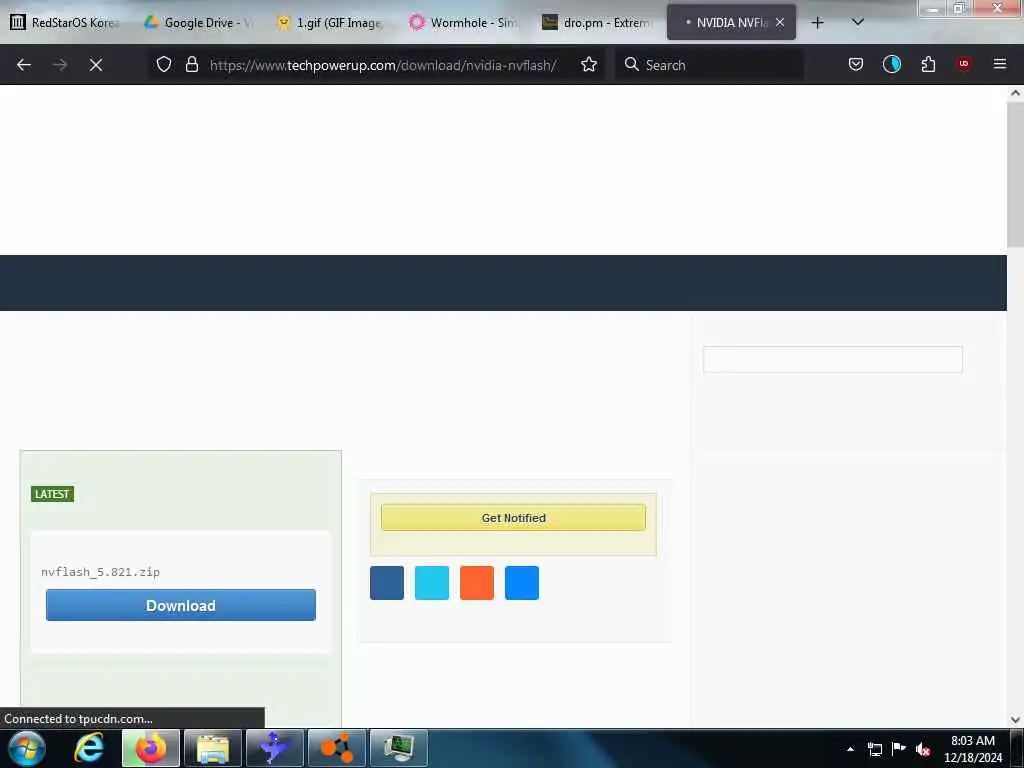
Task: Open the blue circular toolbar icon
Action: click(891, 64)
